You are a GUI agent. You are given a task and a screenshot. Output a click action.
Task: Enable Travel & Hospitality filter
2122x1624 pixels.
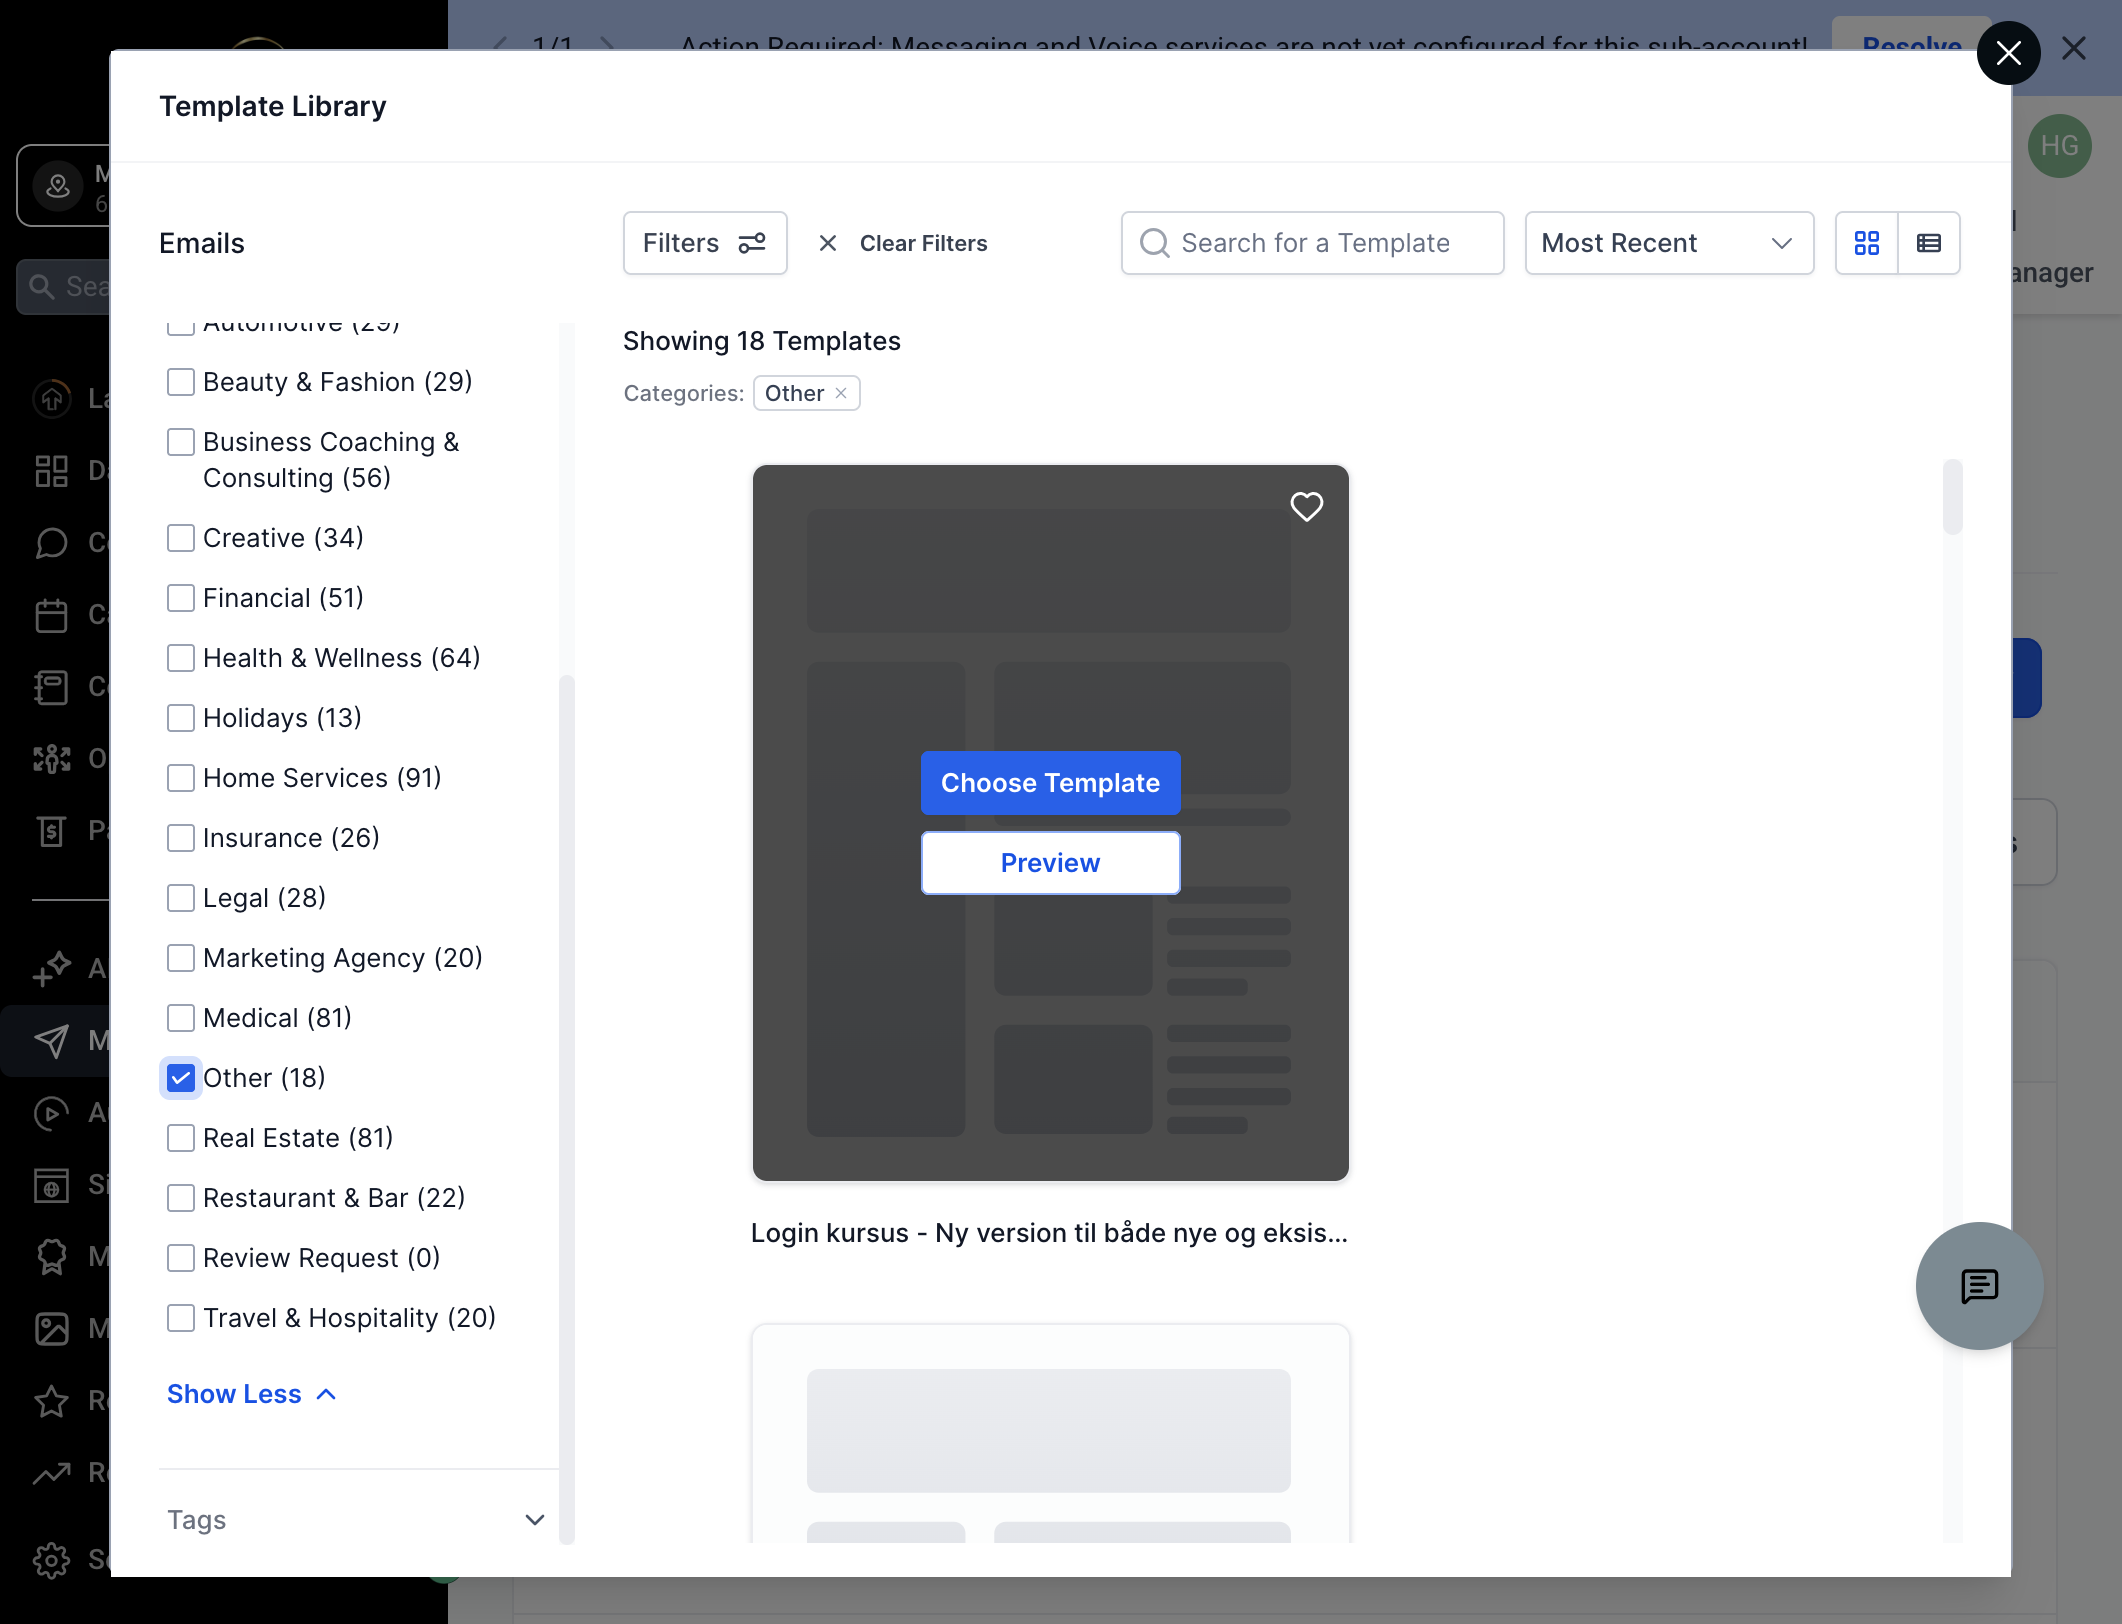pyautogui.click(x=181, y=1318)
